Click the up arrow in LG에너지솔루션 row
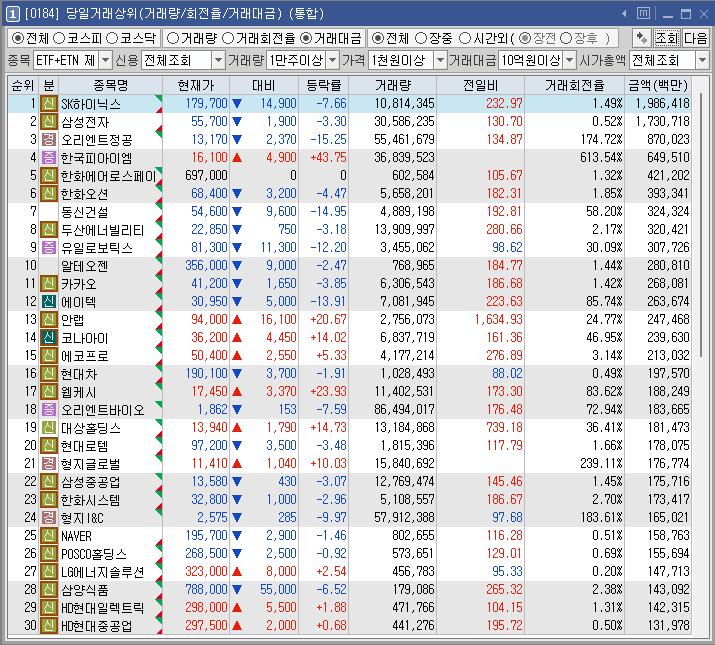 pos(237,572)
